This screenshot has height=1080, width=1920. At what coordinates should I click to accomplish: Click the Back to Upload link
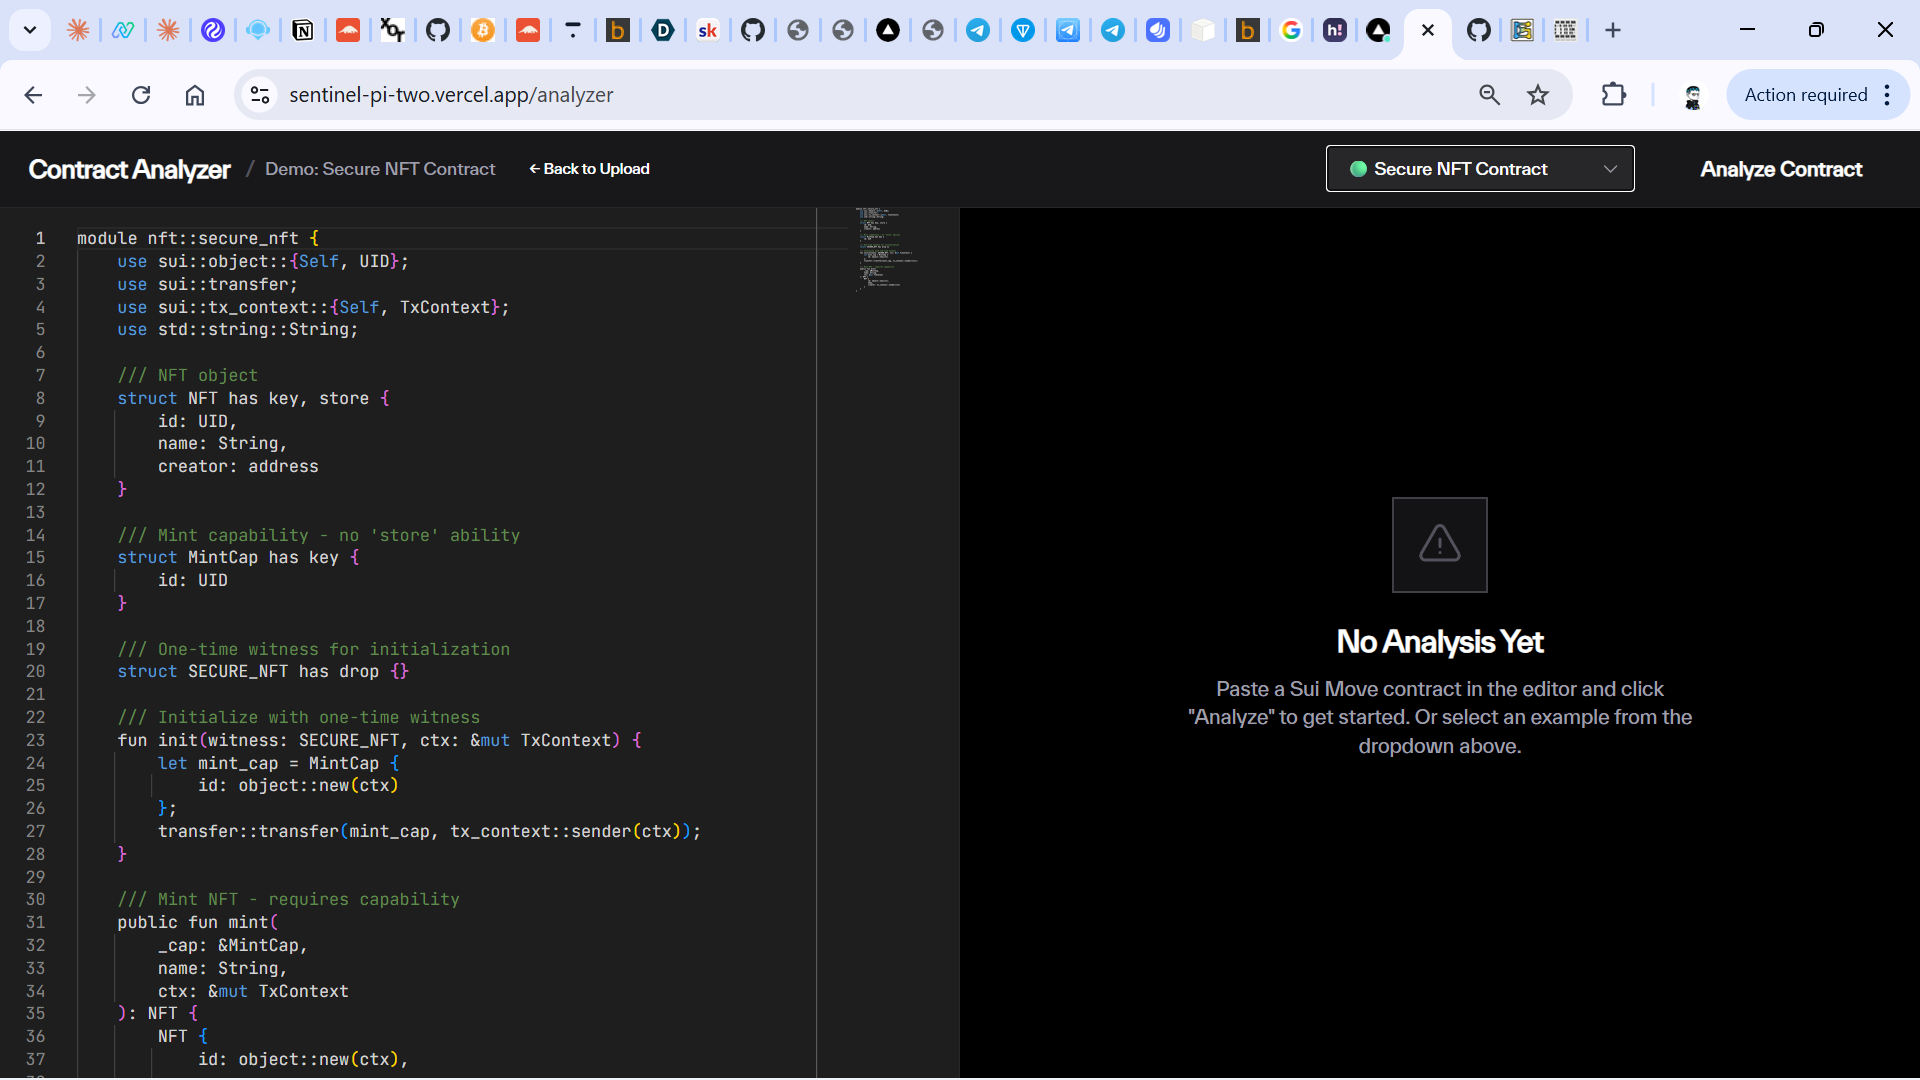(x=589, y=169)
